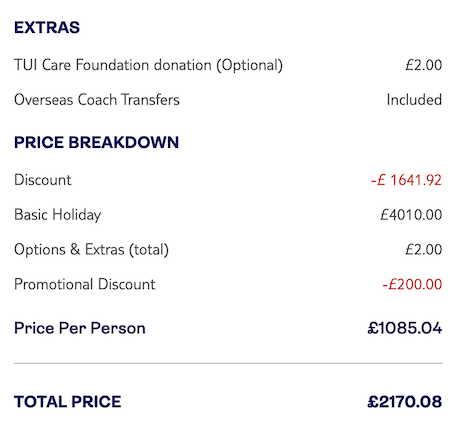Viewport: 454px width, 446px height.
Task: Click the £1085.04 per person price
Action: [405, 328]
